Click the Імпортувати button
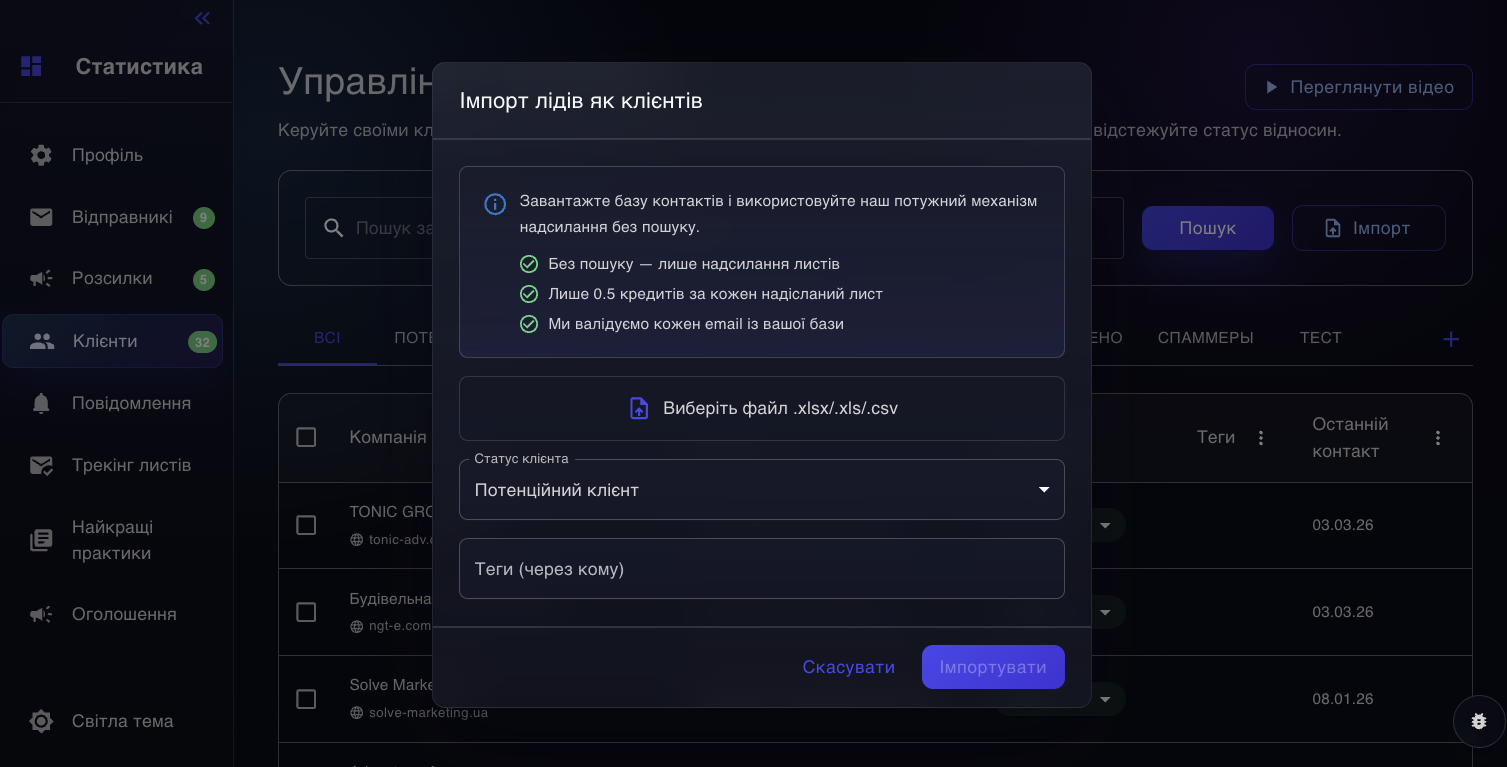 click(992, 667)
